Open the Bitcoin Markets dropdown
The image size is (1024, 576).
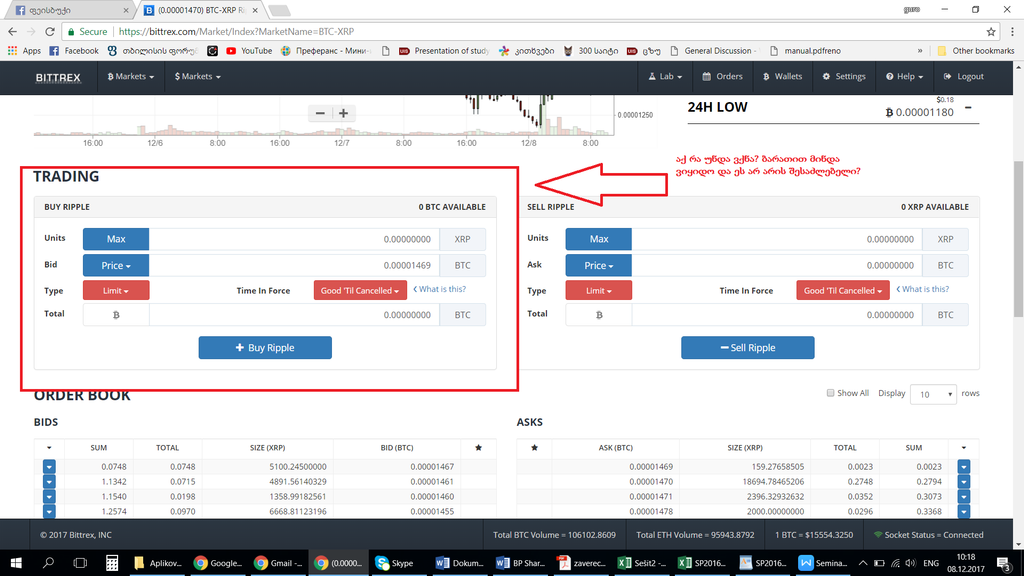(131, 76)
